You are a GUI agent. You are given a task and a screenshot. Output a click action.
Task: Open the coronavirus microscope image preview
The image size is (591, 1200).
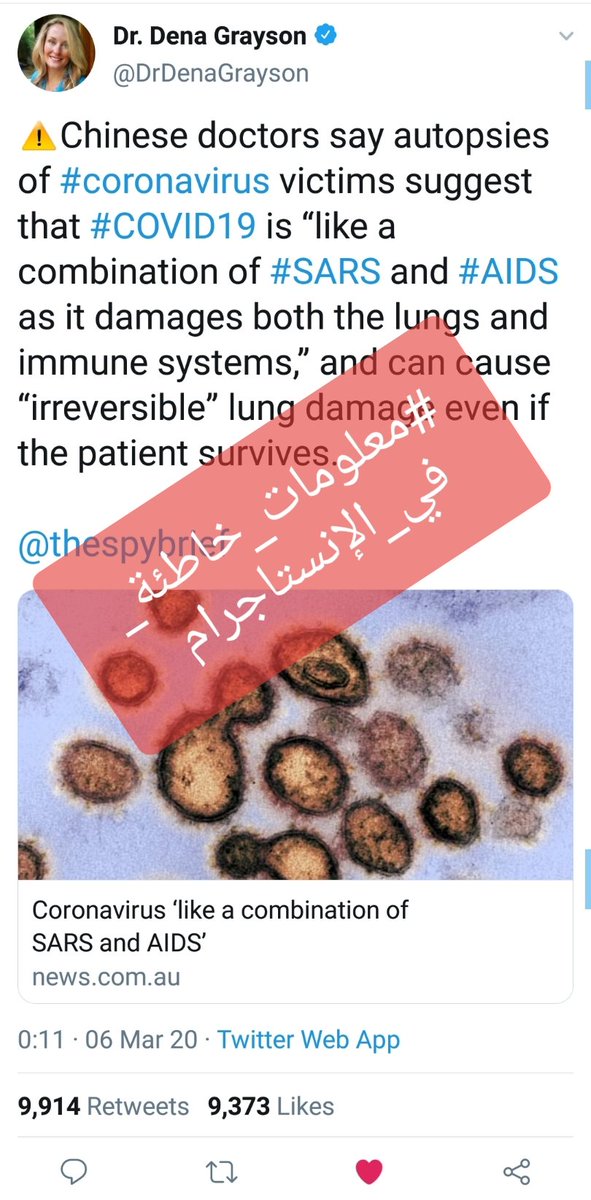295,734
